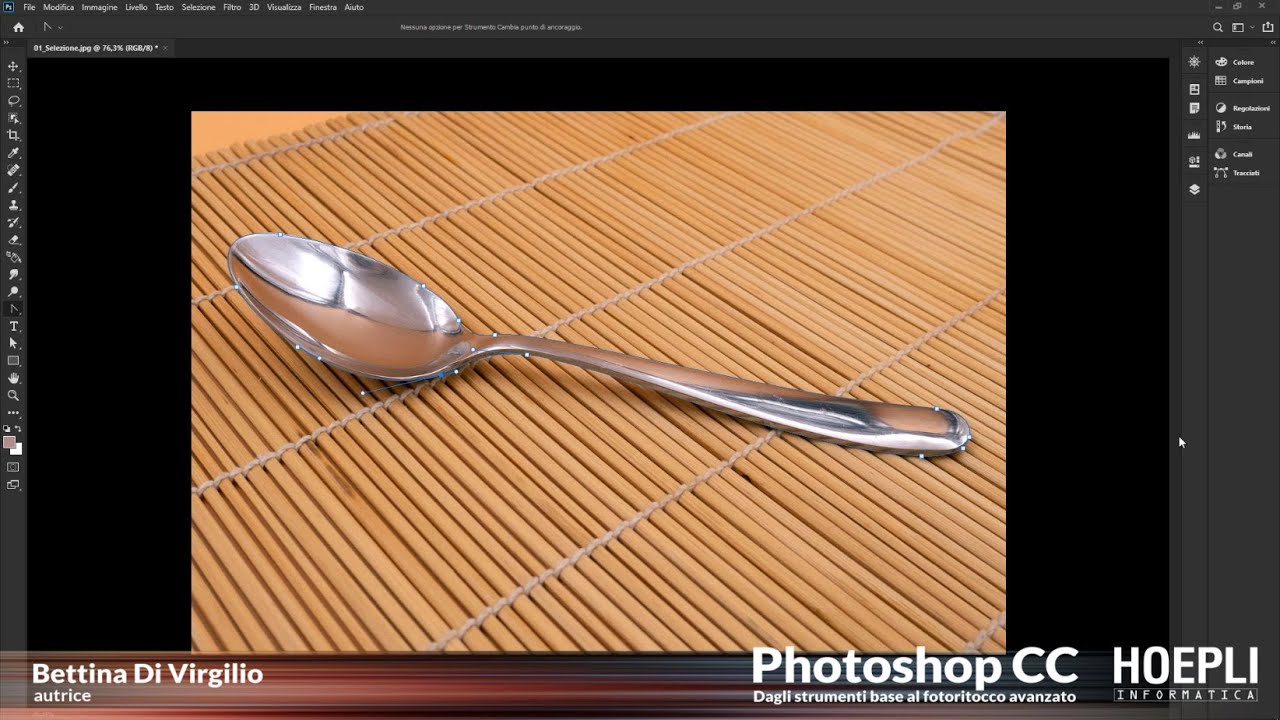The image size is (1280, 720).
Task: Select the Eraser tool
Action: pos(13,240)
